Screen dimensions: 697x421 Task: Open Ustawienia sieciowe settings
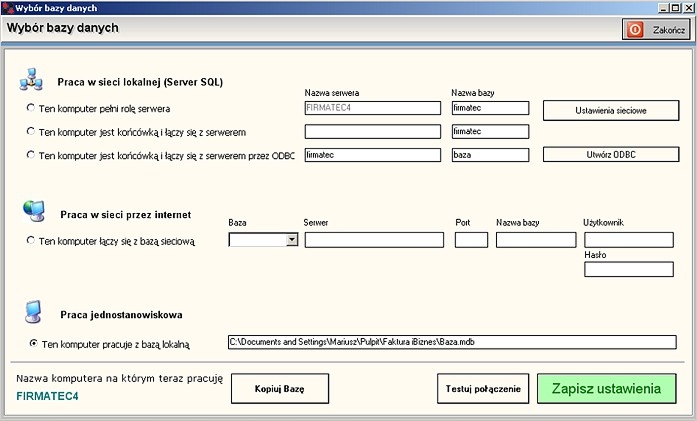pyautogui.click(x=611, y=108)
